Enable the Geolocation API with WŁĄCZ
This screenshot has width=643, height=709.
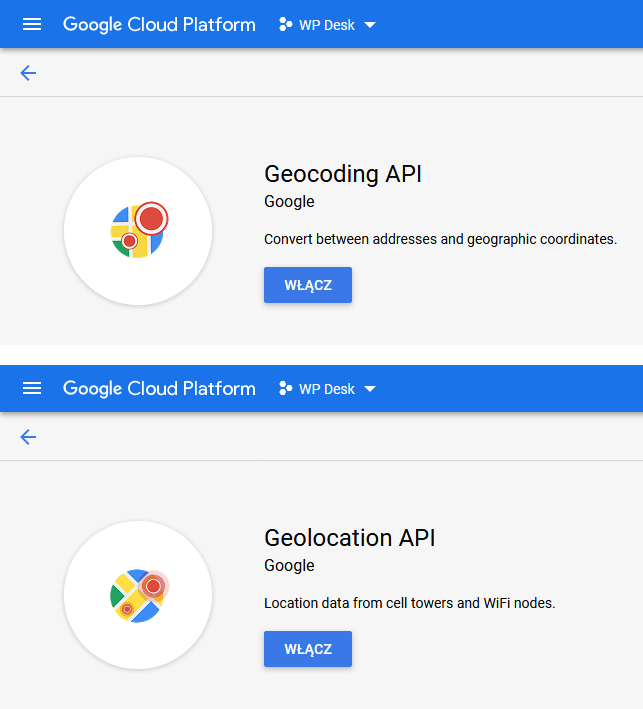tap(308, 649)
